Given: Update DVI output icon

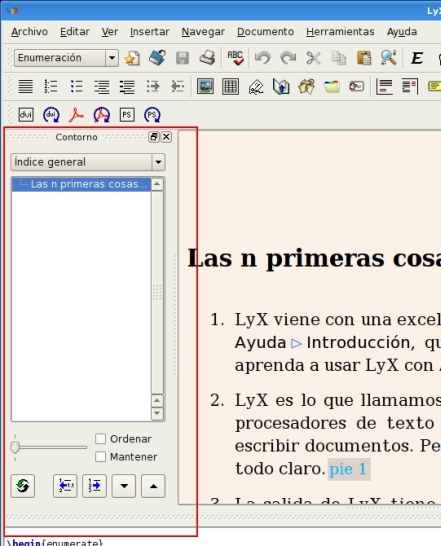Looking at the screenshot, I should [x=51, y=115].
